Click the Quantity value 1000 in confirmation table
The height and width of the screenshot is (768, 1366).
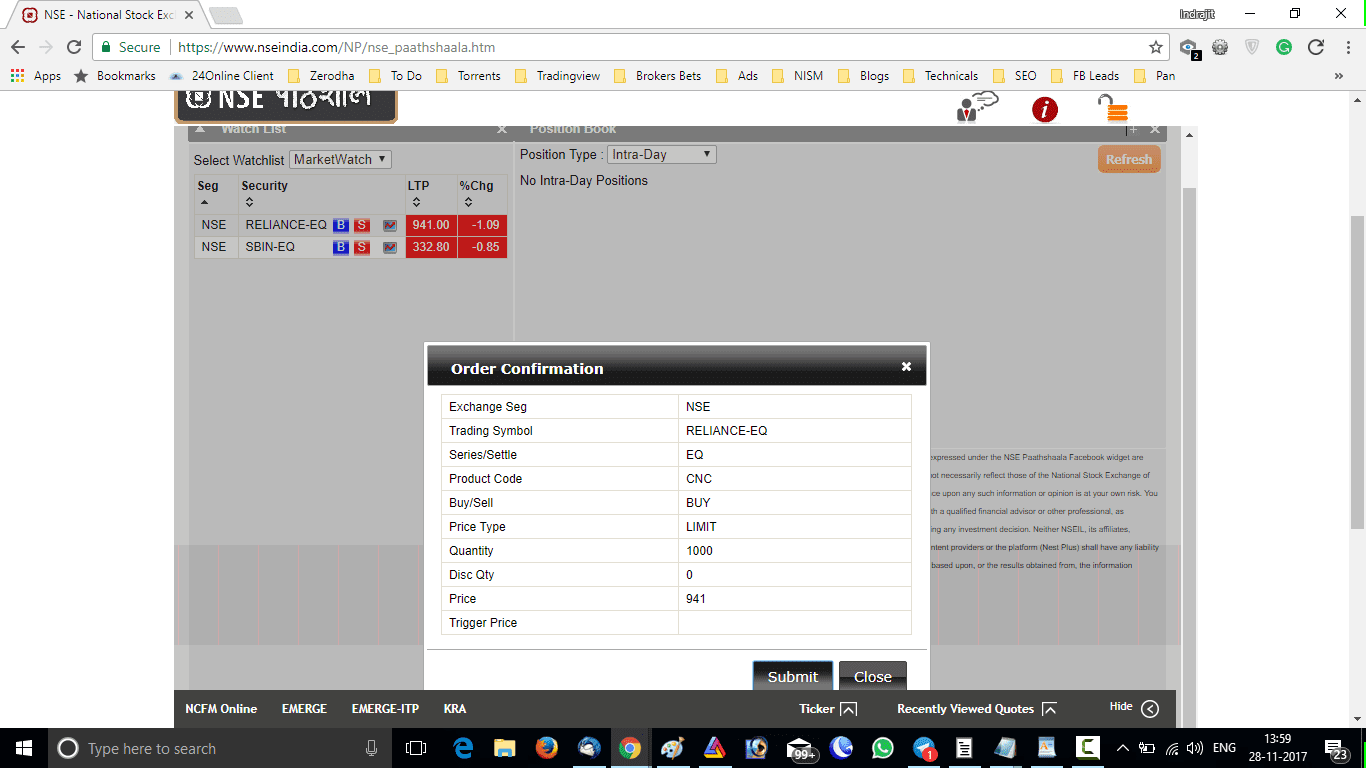click(699, 551)
